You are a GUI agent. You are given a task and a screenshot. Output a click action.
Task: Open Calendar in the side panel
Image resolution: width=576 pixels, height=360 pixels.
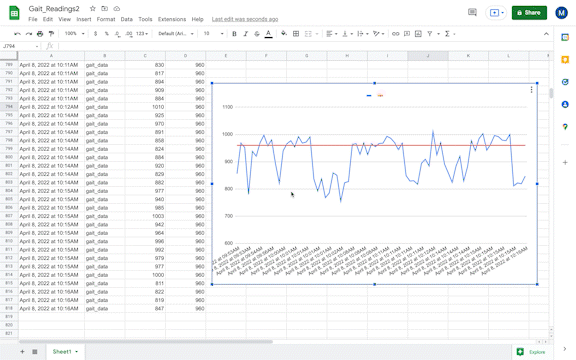click(565, 37)
